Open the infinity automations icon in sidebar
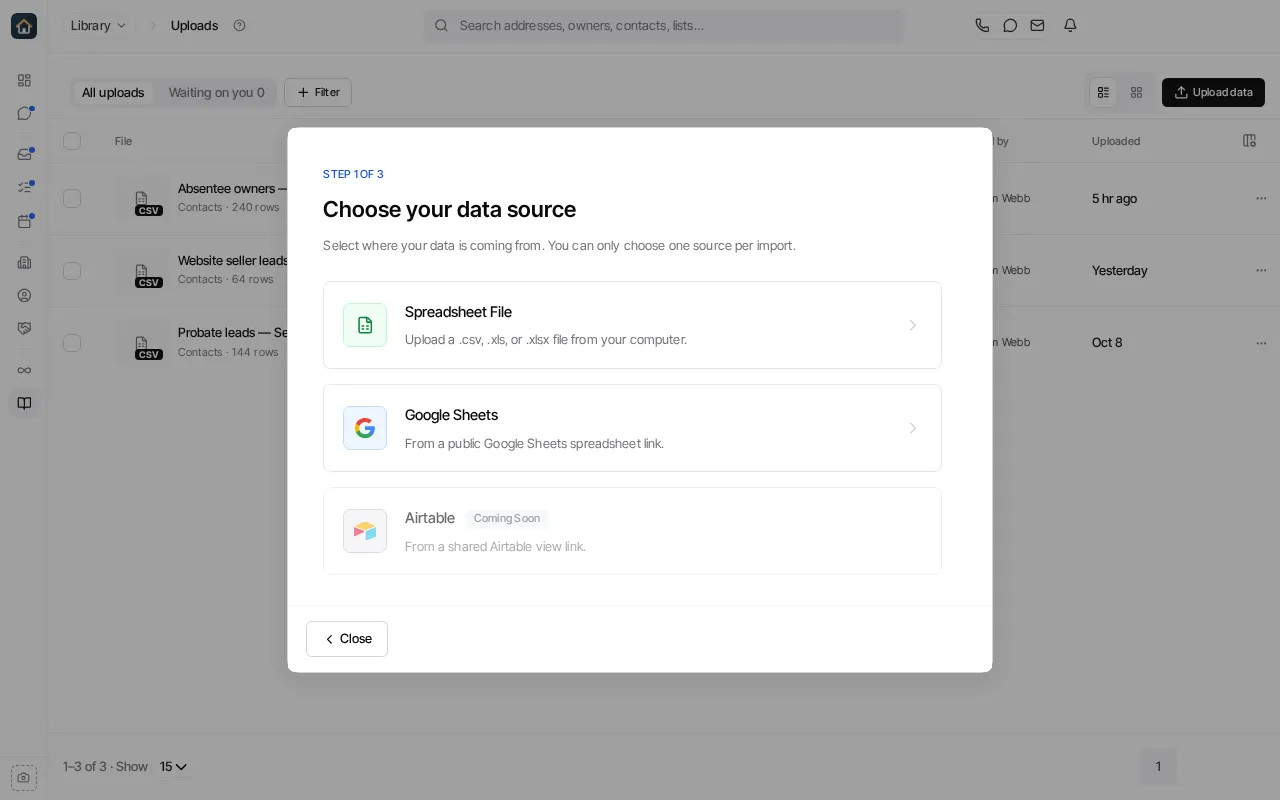Image resolution: width=1280 pixels, height=800 pixels. [x=24, y=370]
